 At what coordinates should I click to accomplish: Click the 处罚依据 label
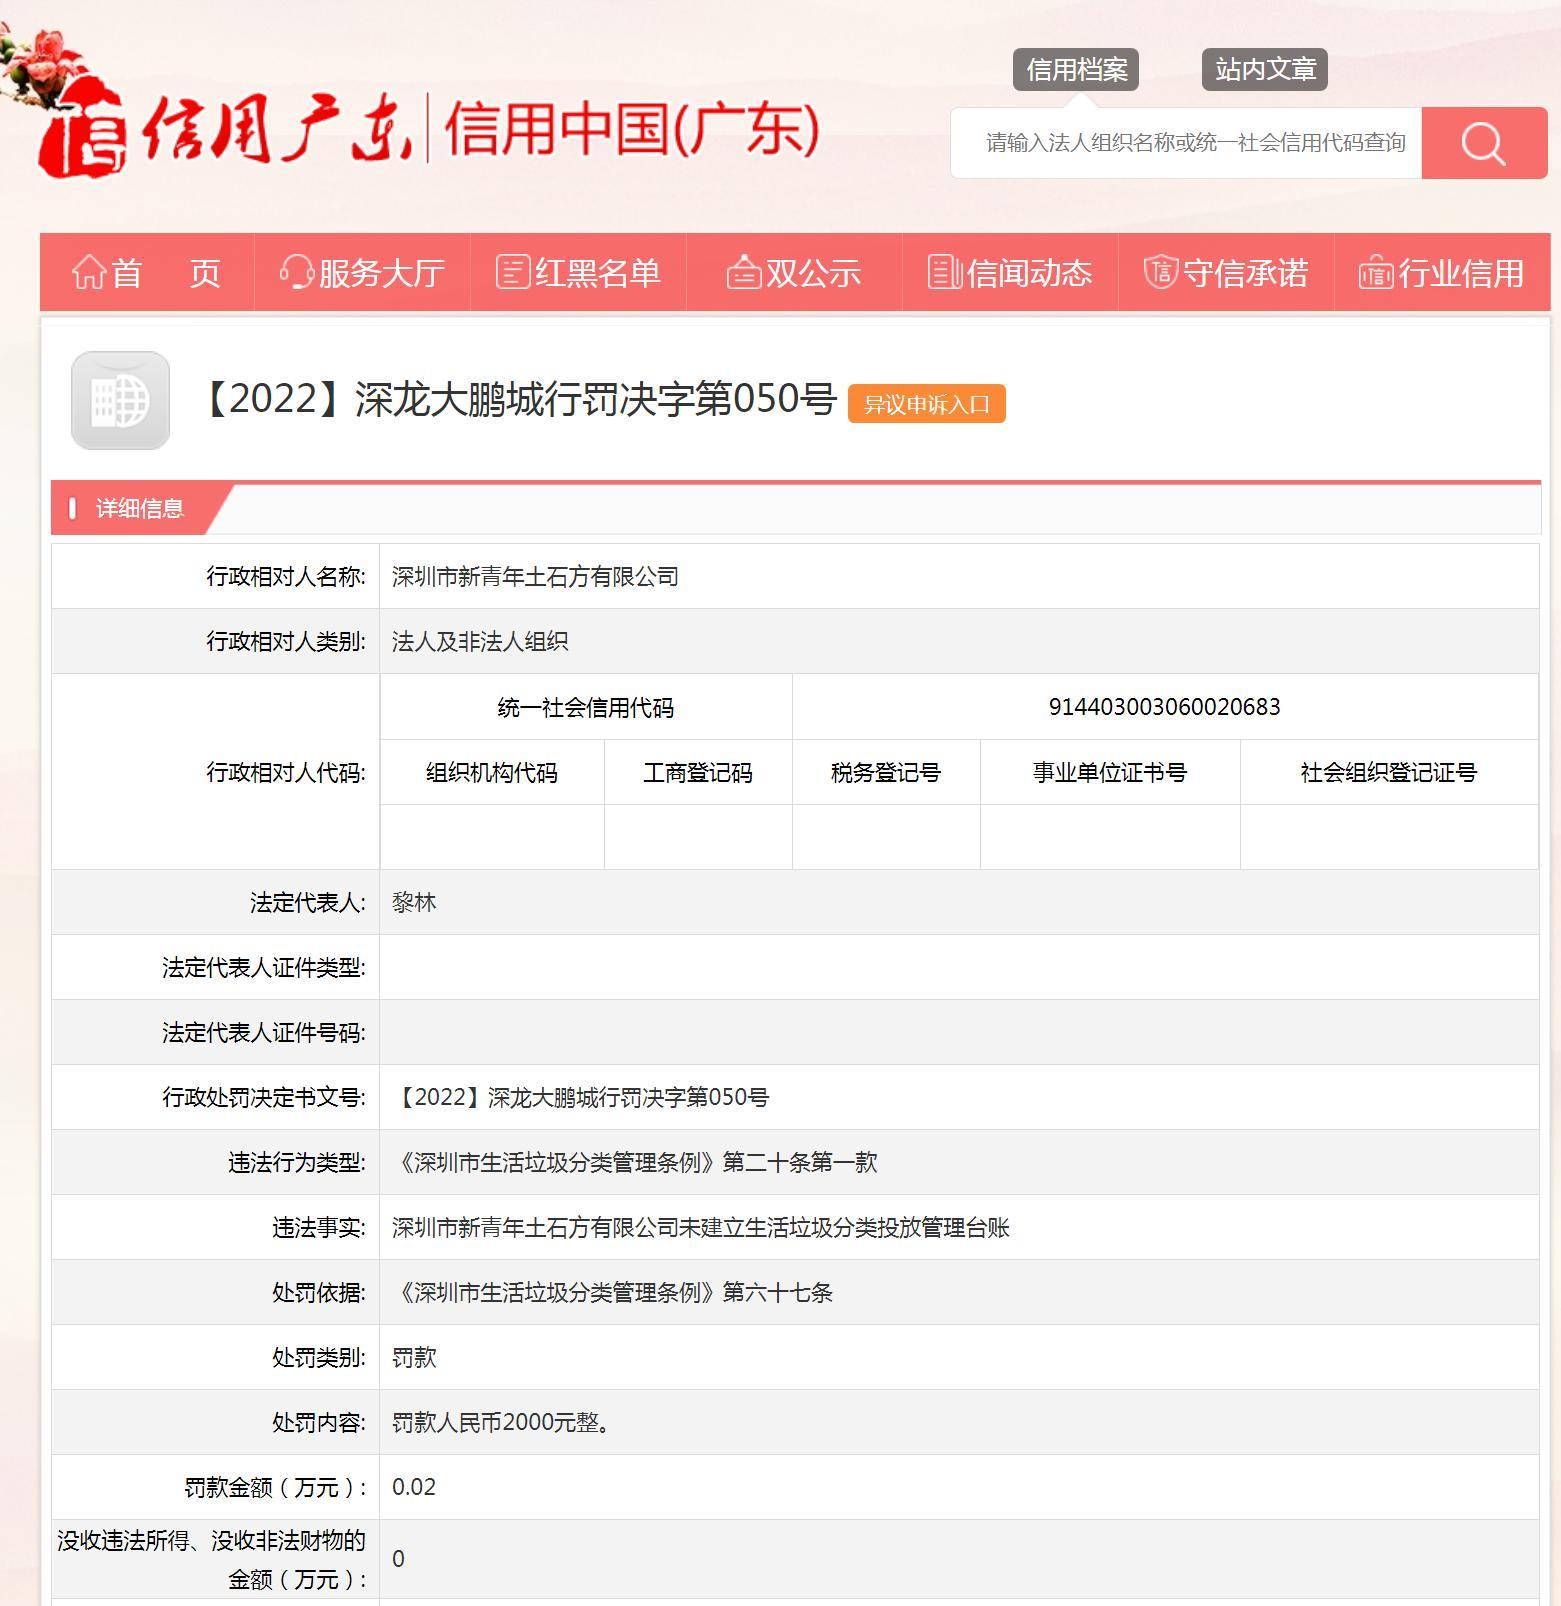click(x=319, y=1292)
